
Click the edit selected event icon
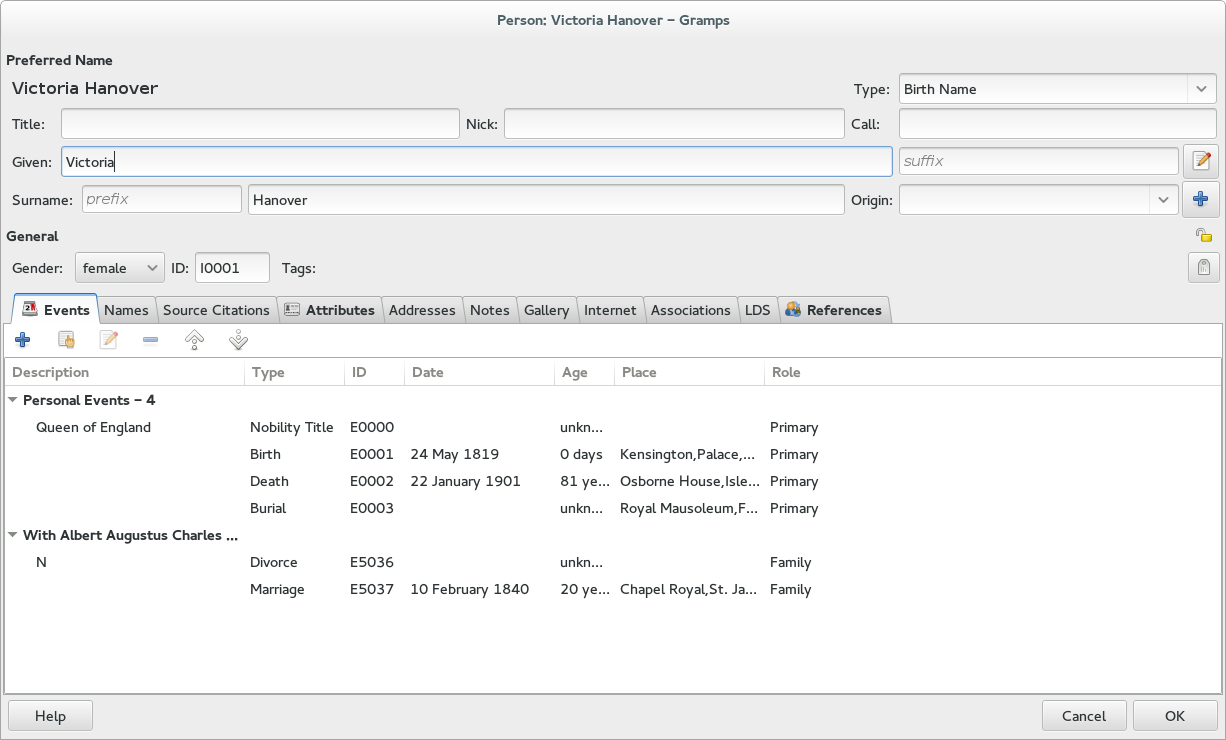(x=108, y=341)
